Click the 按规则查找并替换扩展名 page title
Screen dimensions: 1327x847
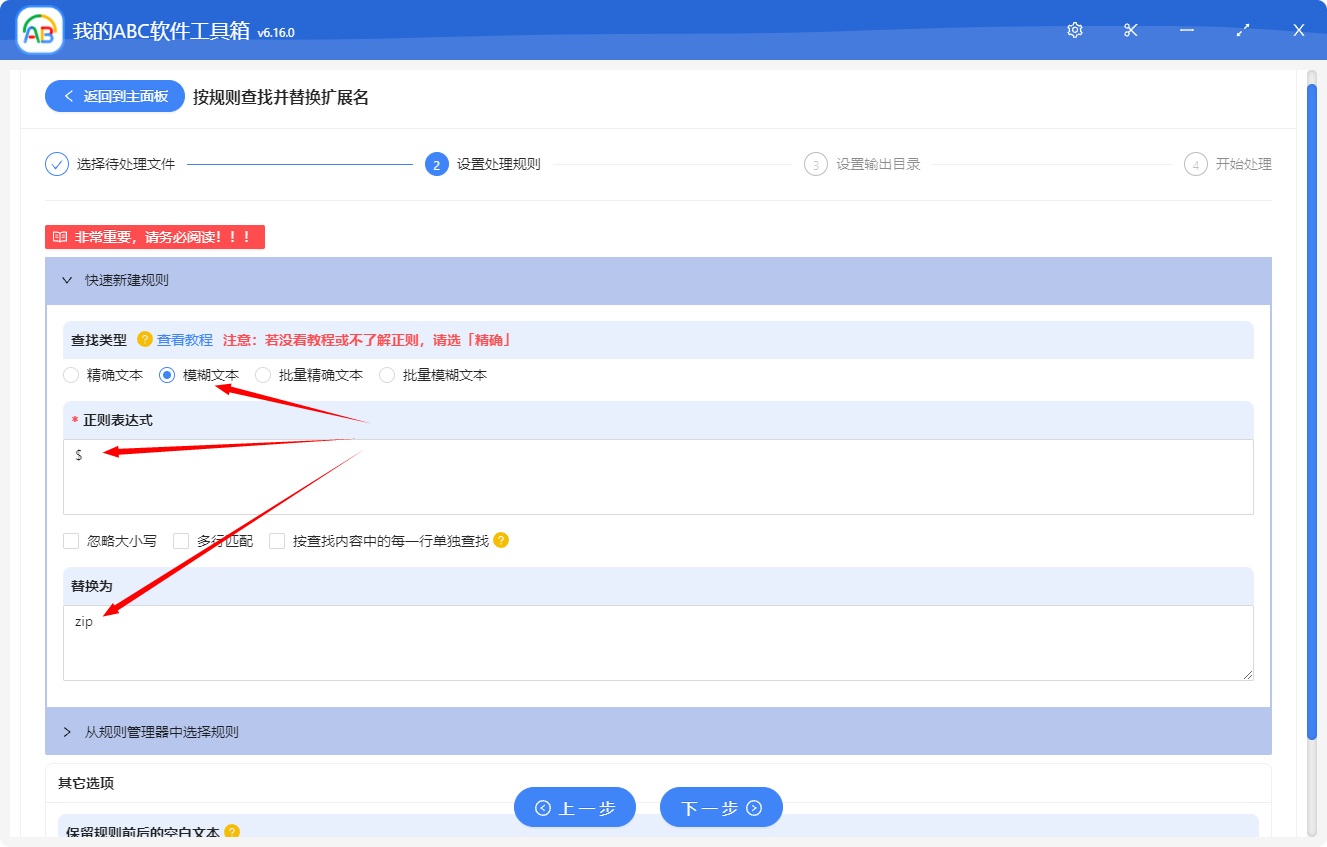click(x=281, y=97)
